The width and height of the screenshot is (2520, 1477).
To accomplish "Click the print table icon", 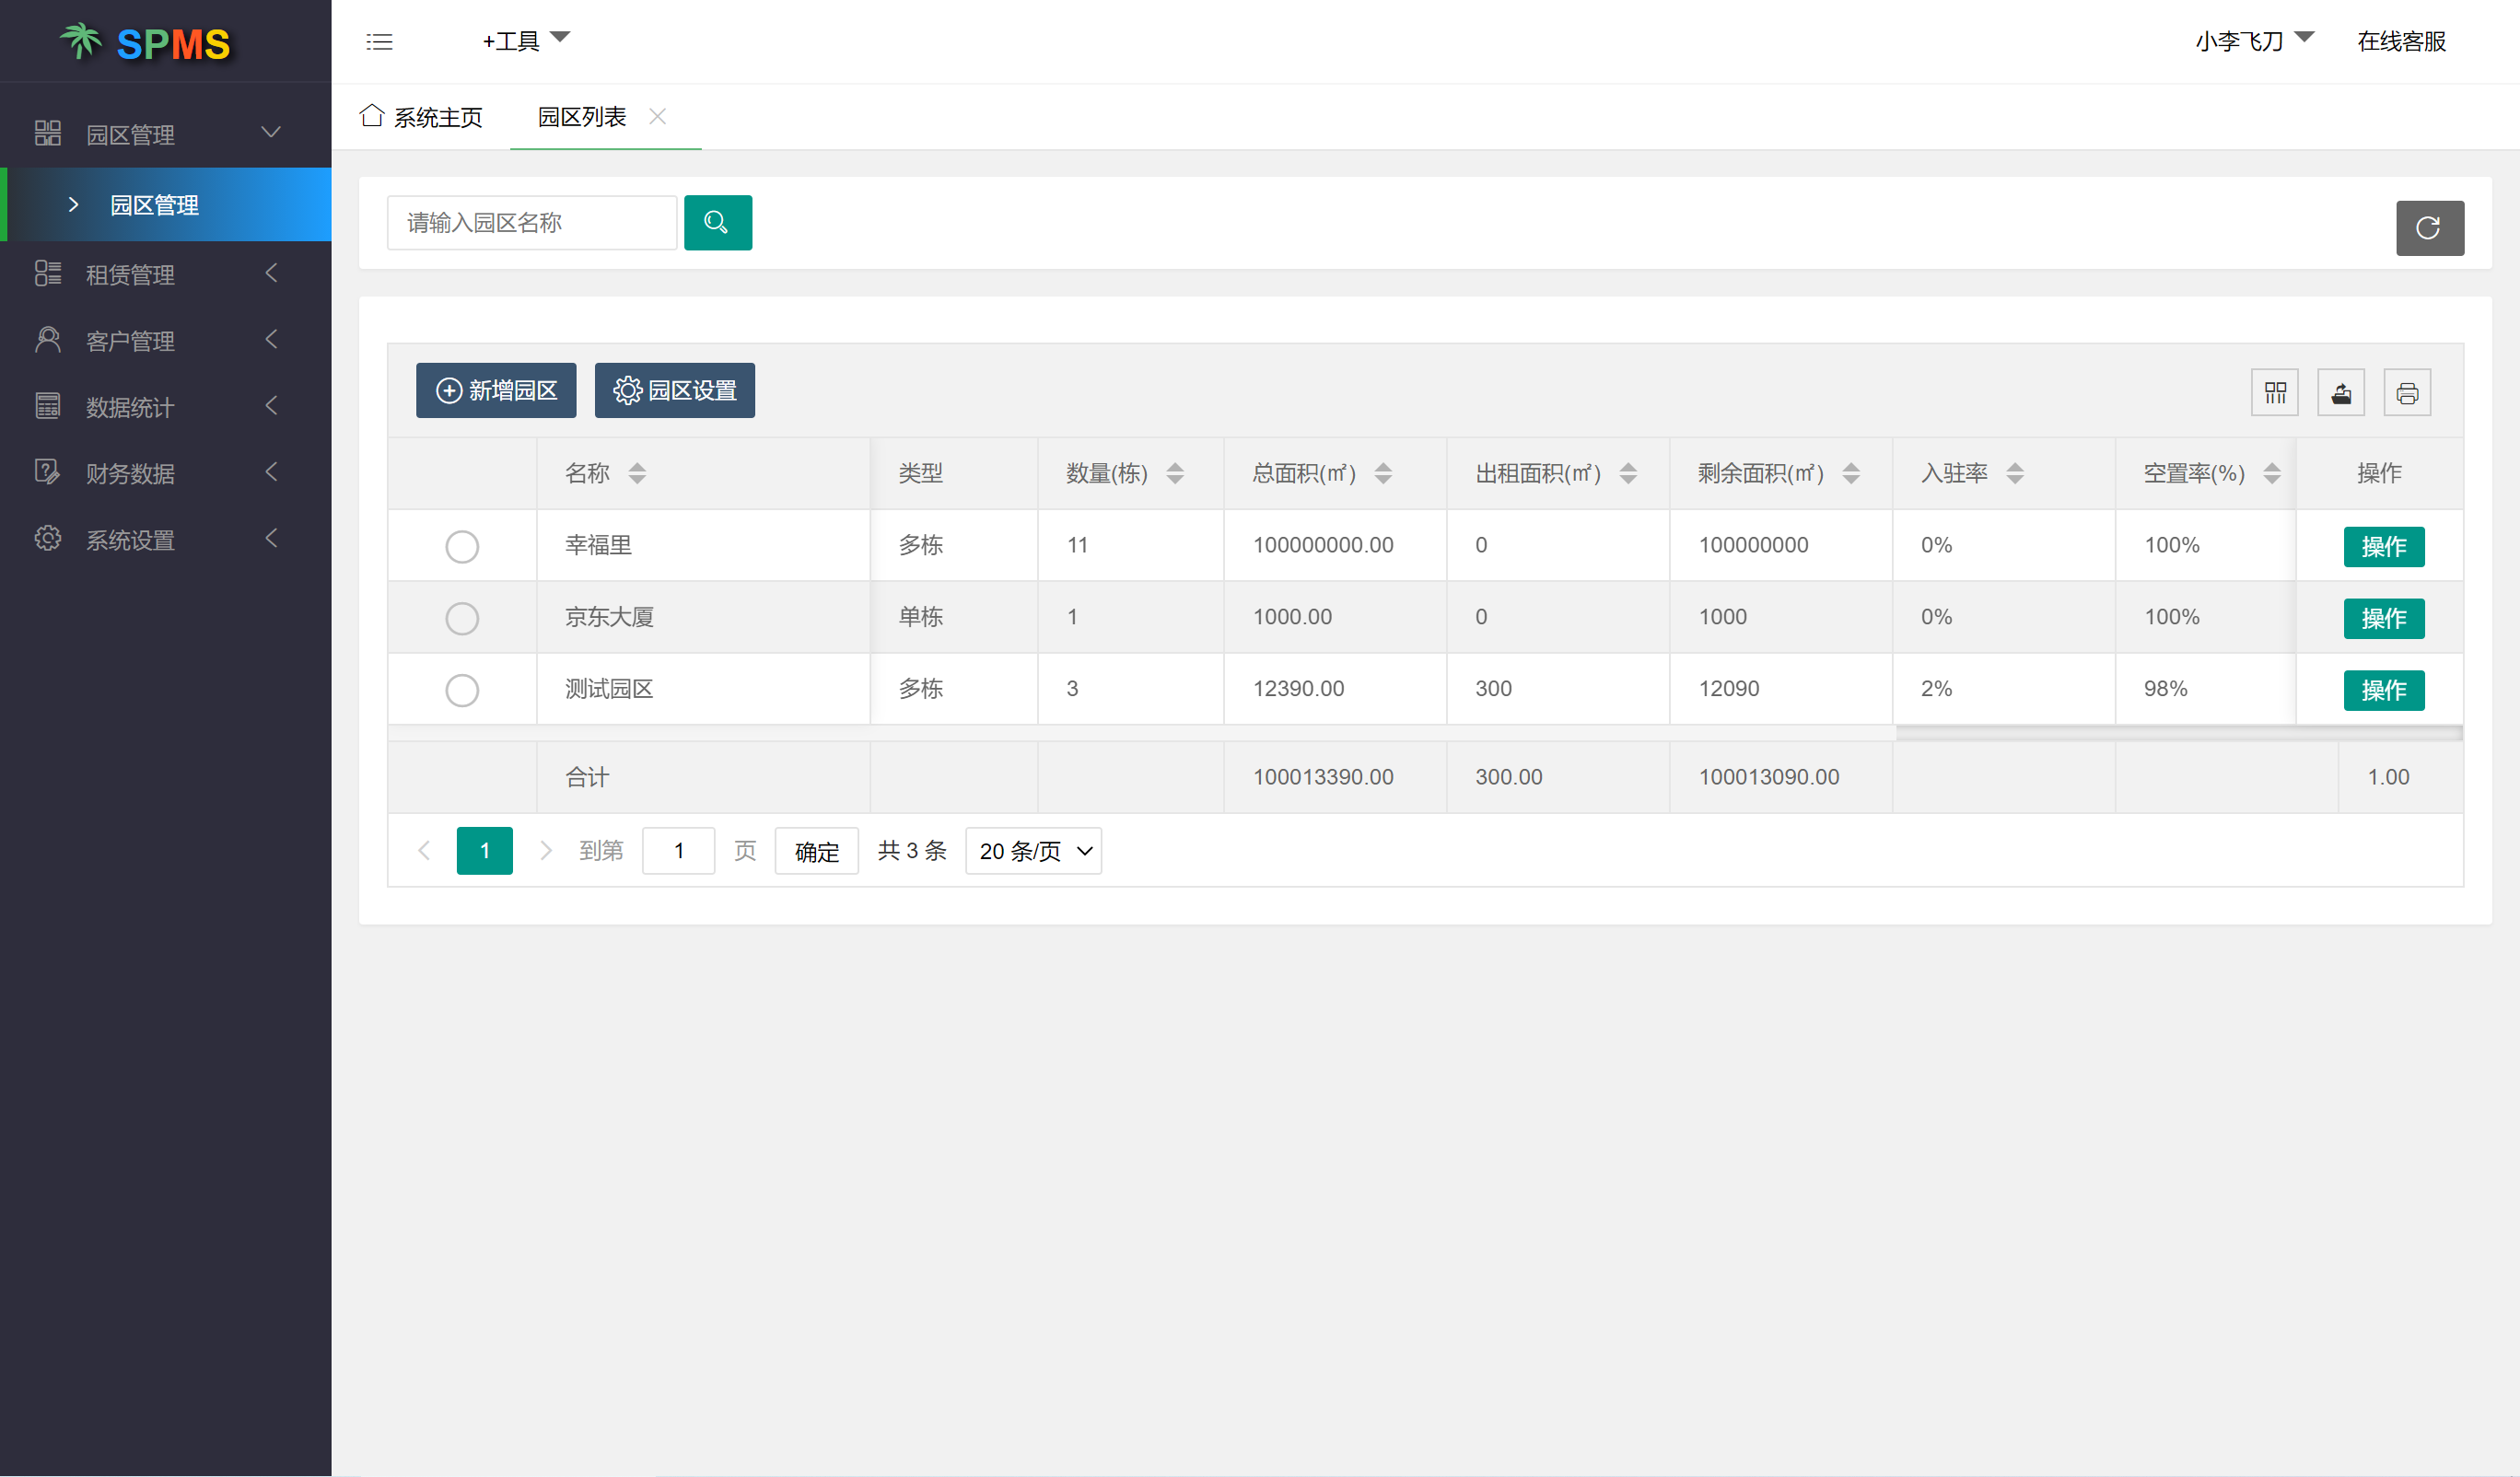I will pos(2407,392).
